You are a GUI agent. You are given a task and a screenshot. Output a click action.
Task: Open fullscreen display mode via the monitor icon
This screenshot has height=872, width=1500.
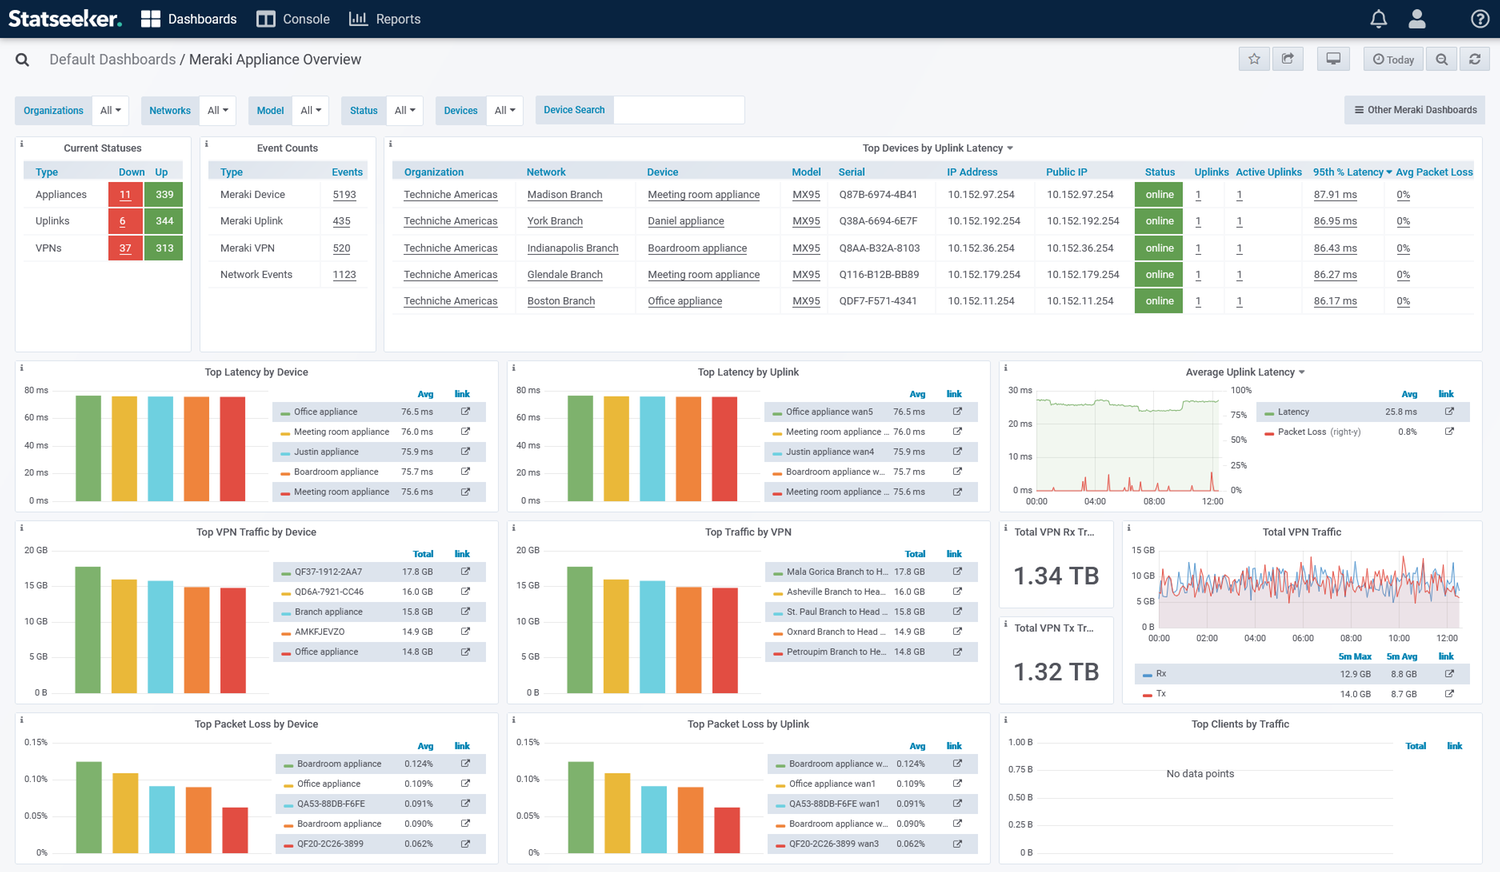click(x=1333, y=58)
